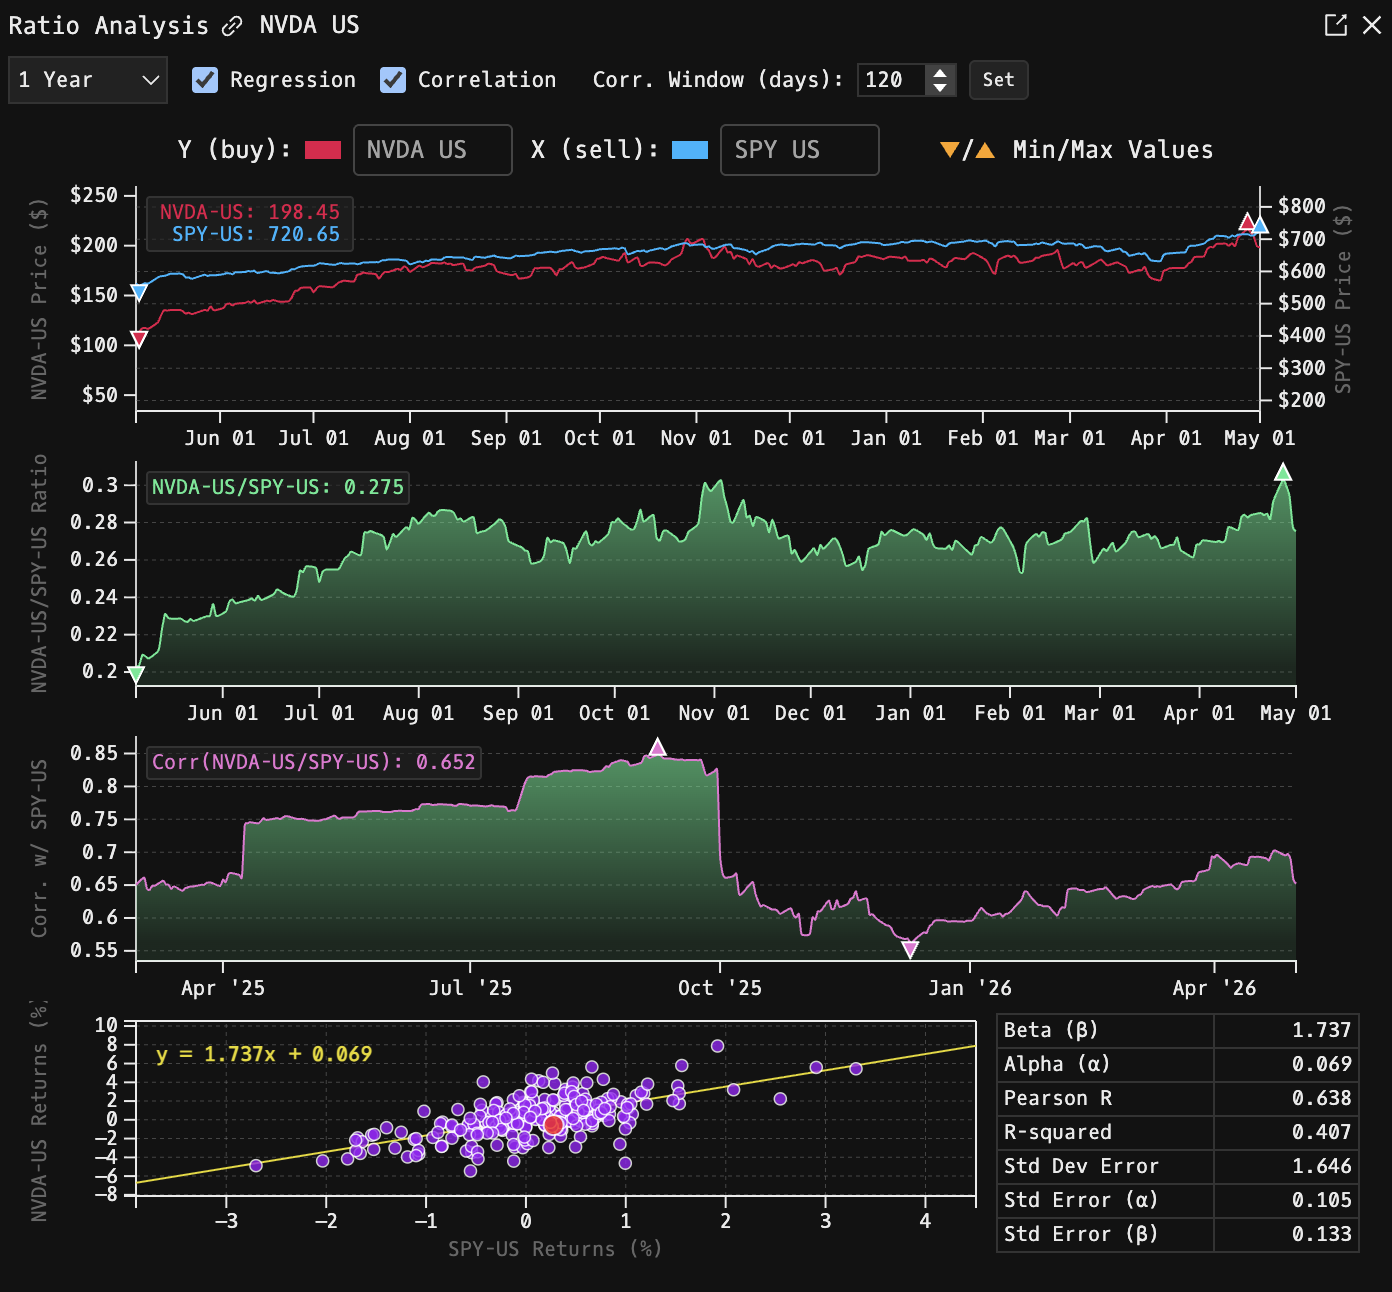
Task: Toggle the Regression checkbox
Action: coord(205,80)
